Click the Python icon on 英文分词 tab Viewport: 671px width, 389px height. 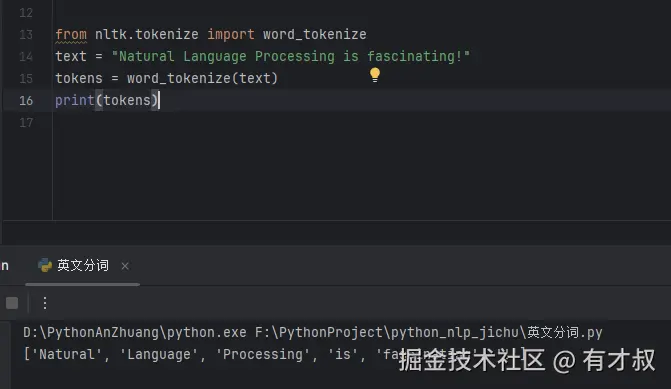45,265
